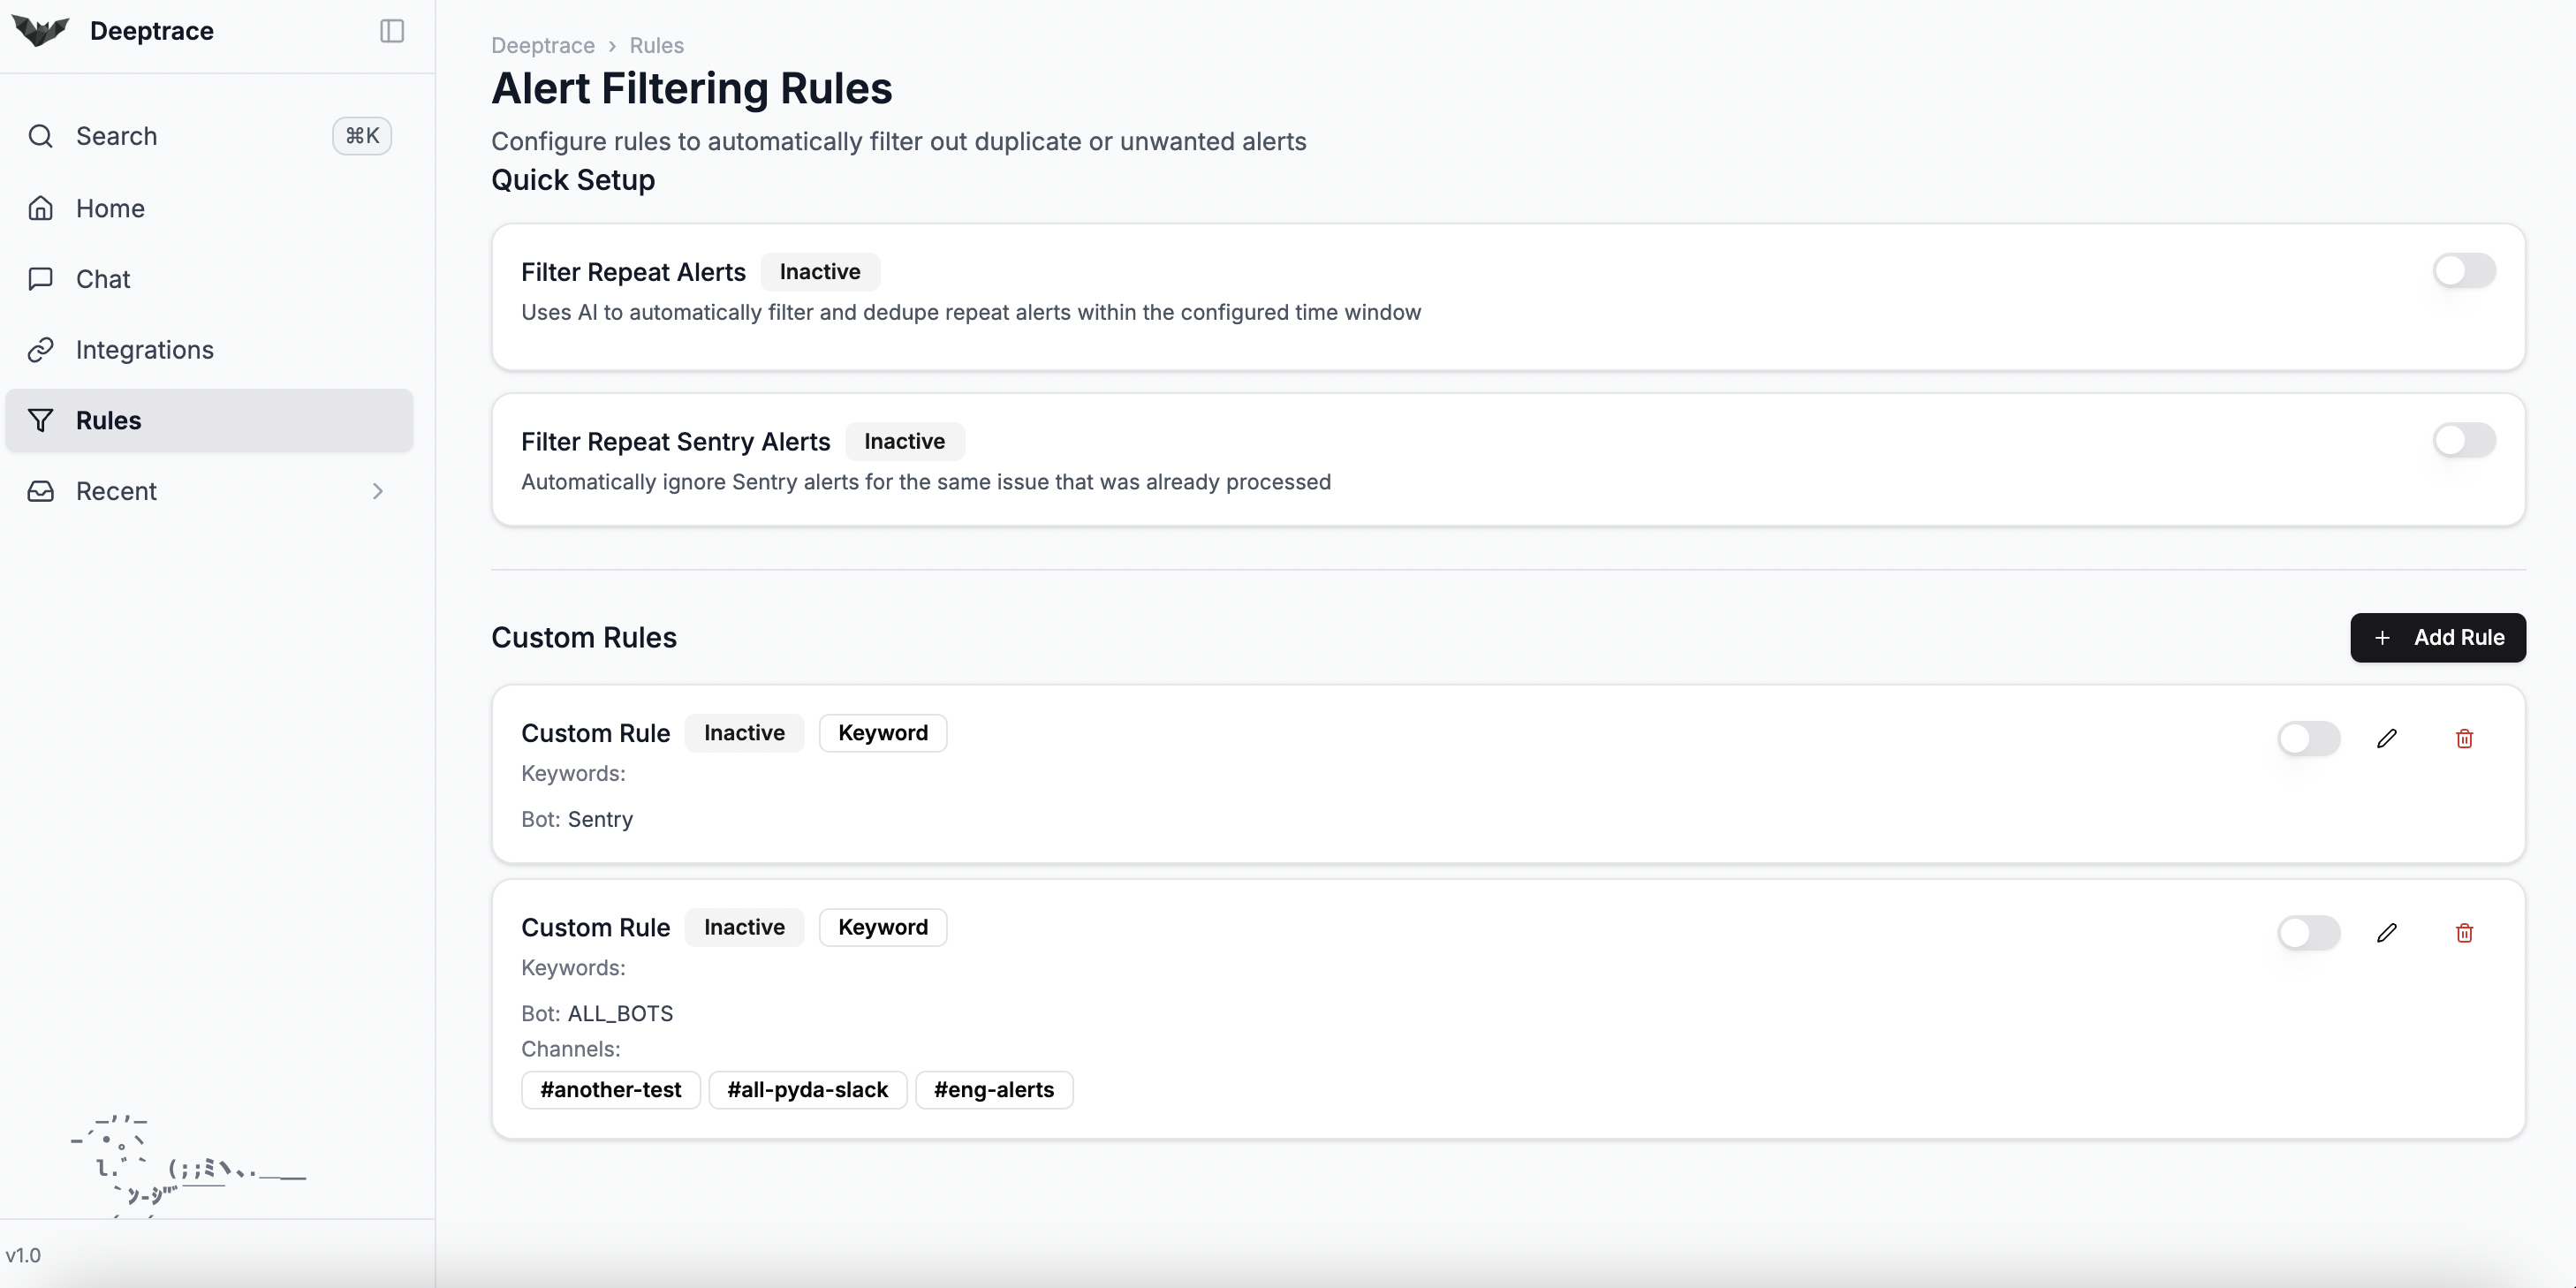2576x1288 pixels.
Task: Edit the ALL_BOTS custom rule with pencil icon
Action: (x=2387, y=933)
